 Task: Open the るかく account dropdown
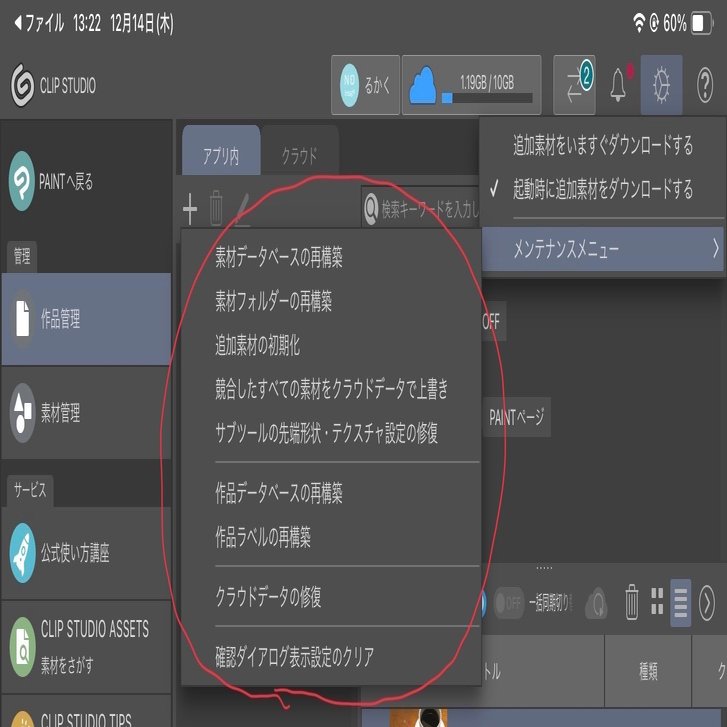(x=365, y=85)
